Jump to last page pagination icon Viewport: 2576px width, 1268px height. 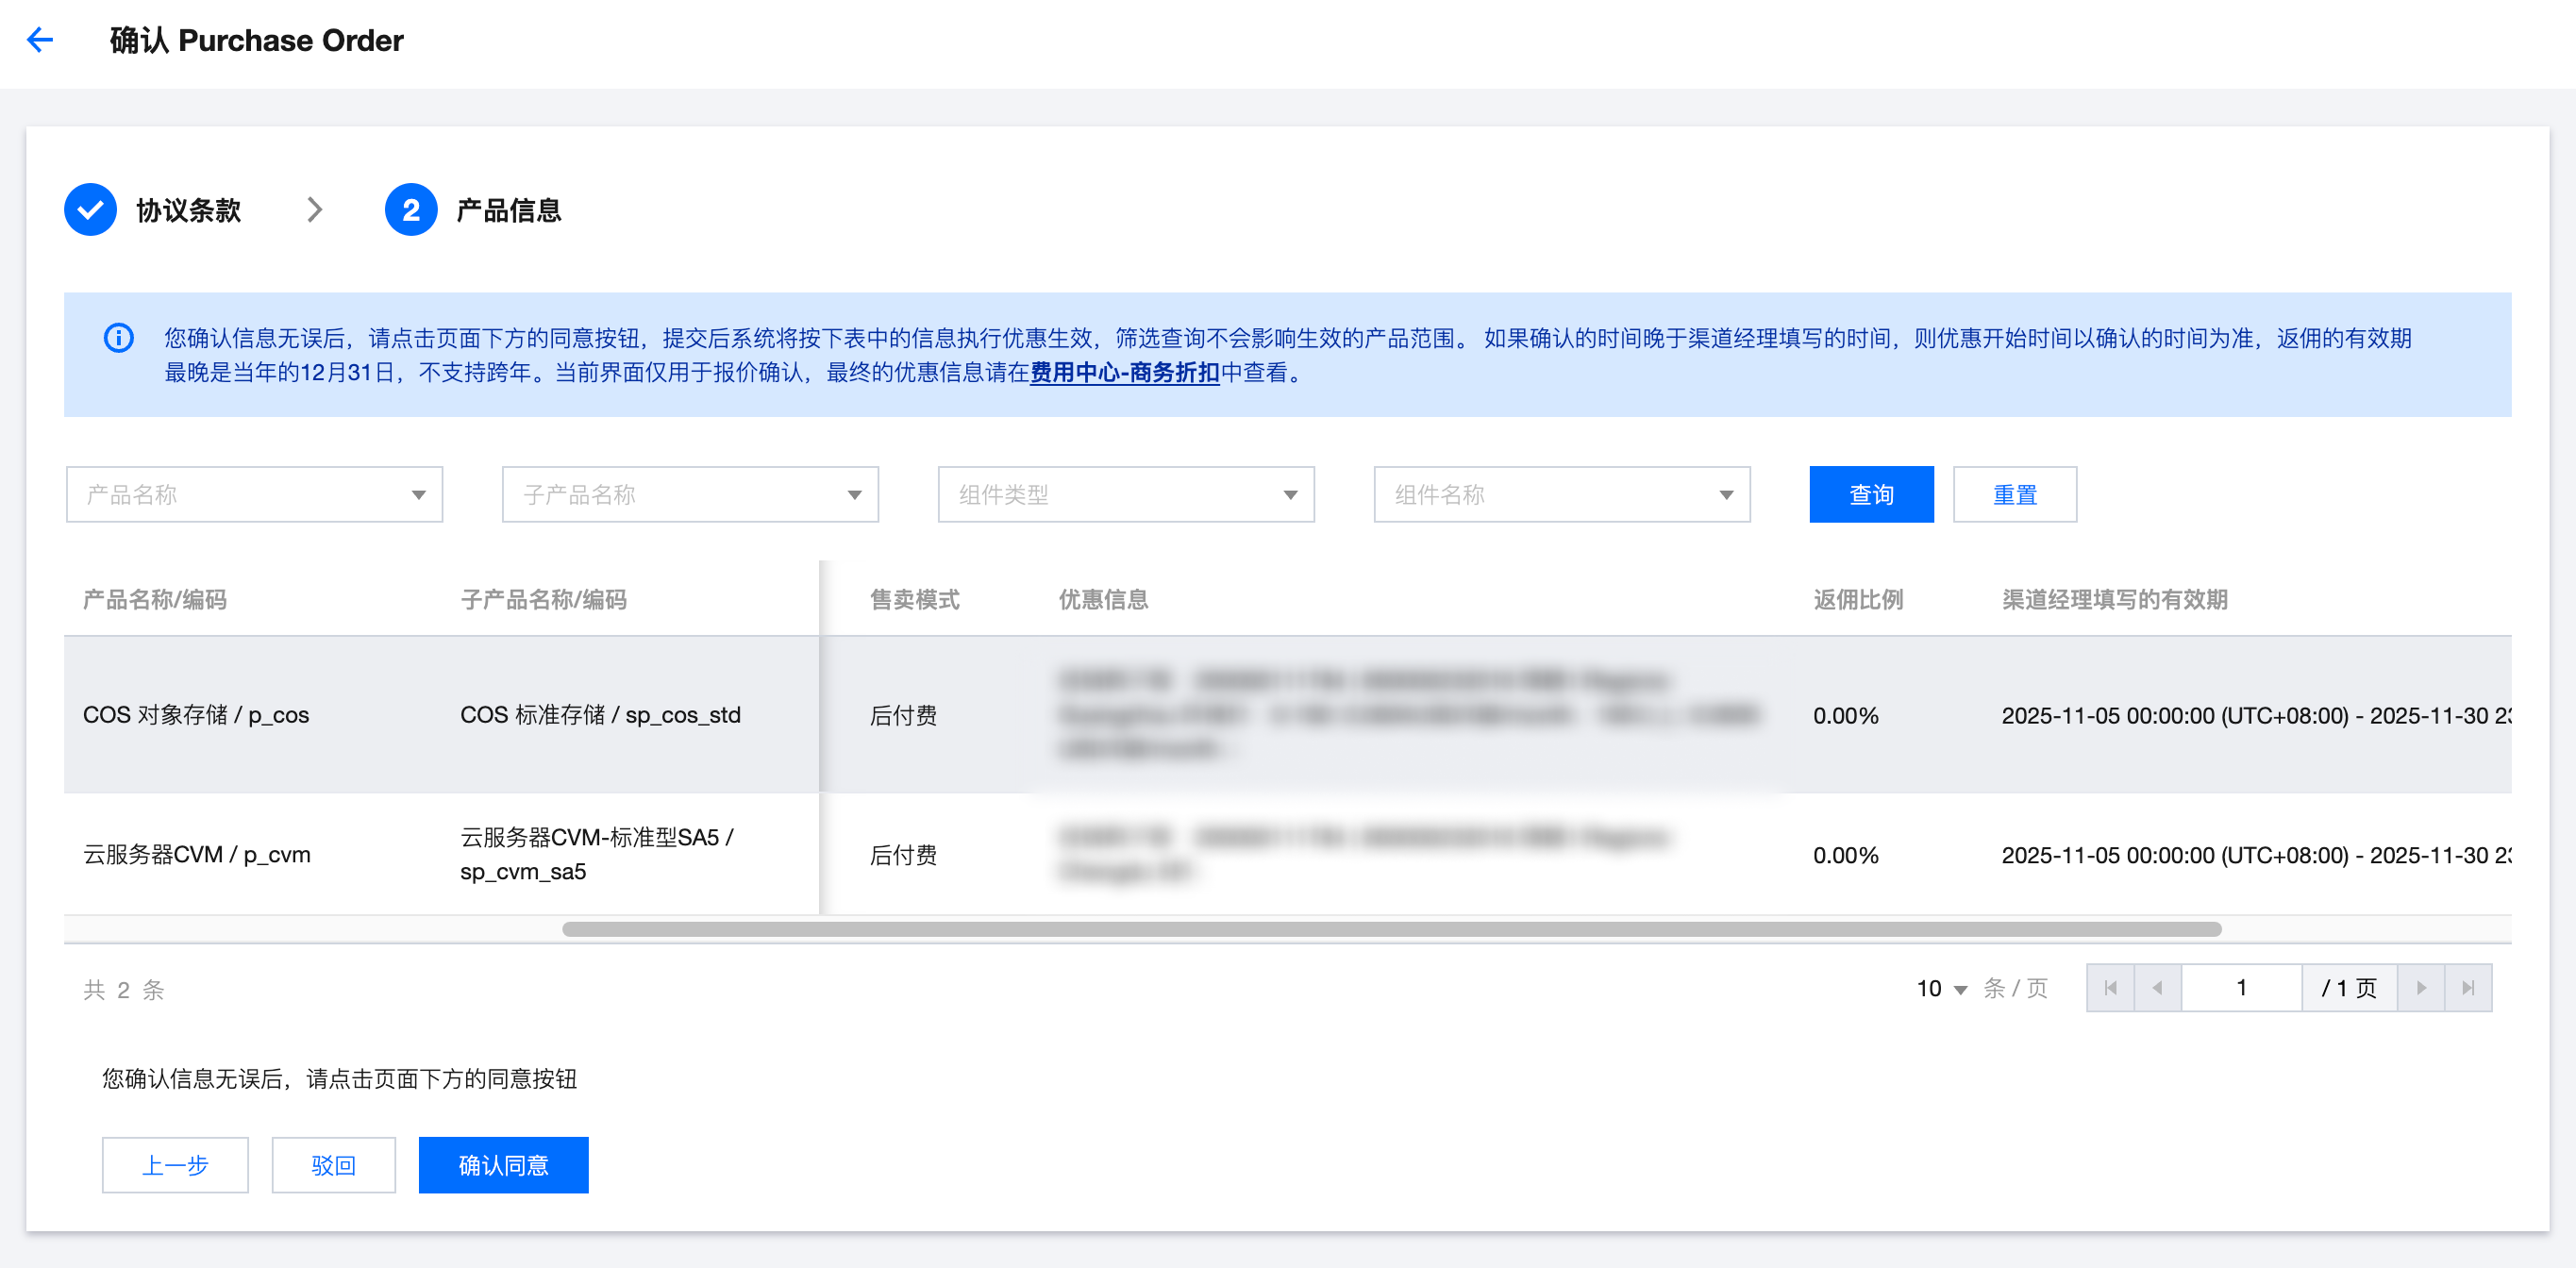[2468, 988]
